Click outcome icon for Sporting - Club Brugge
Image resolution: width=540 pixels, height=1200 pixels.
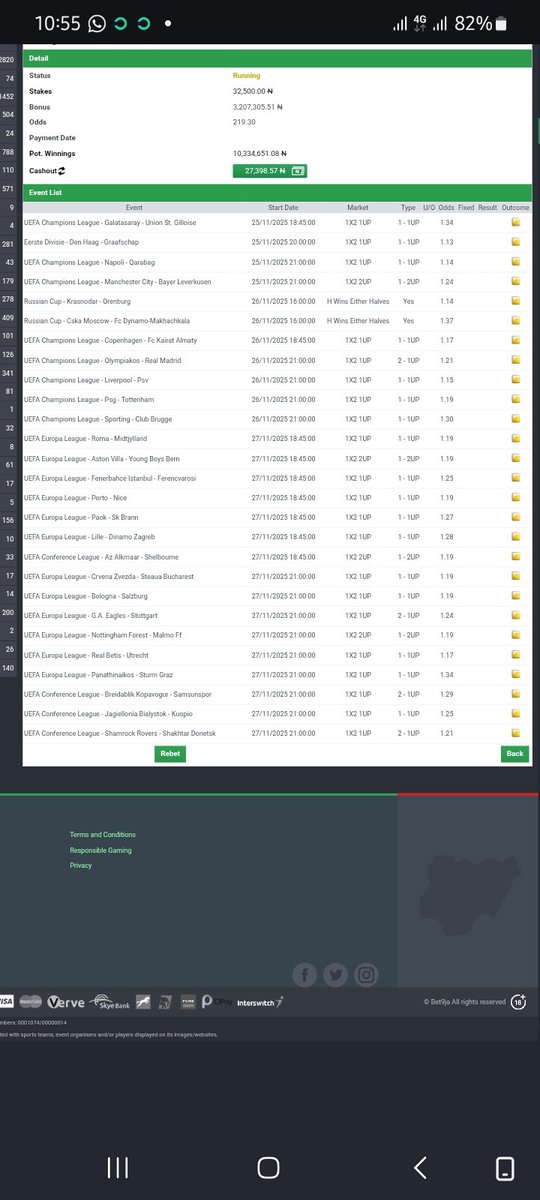[516, 419]
